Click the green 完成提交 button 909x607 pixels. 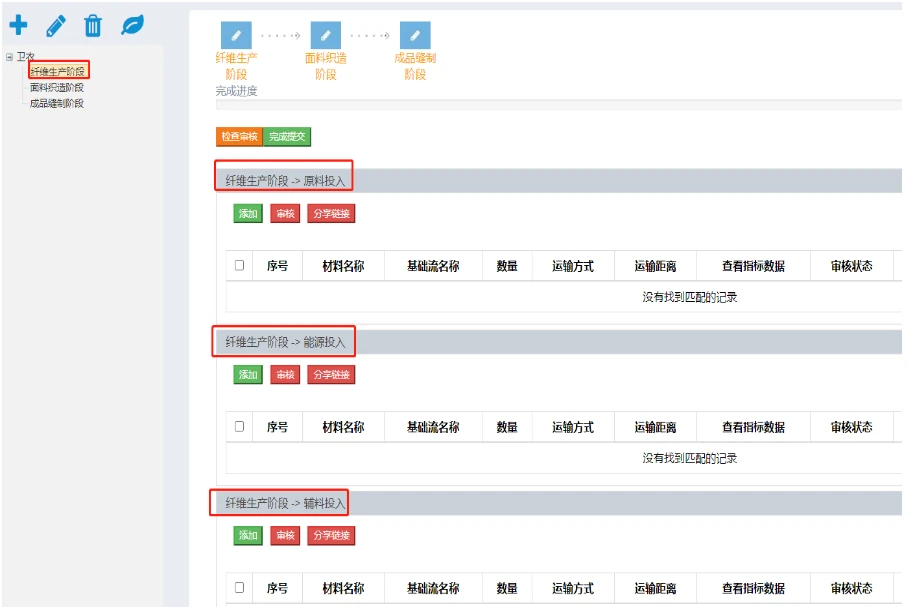287,137
